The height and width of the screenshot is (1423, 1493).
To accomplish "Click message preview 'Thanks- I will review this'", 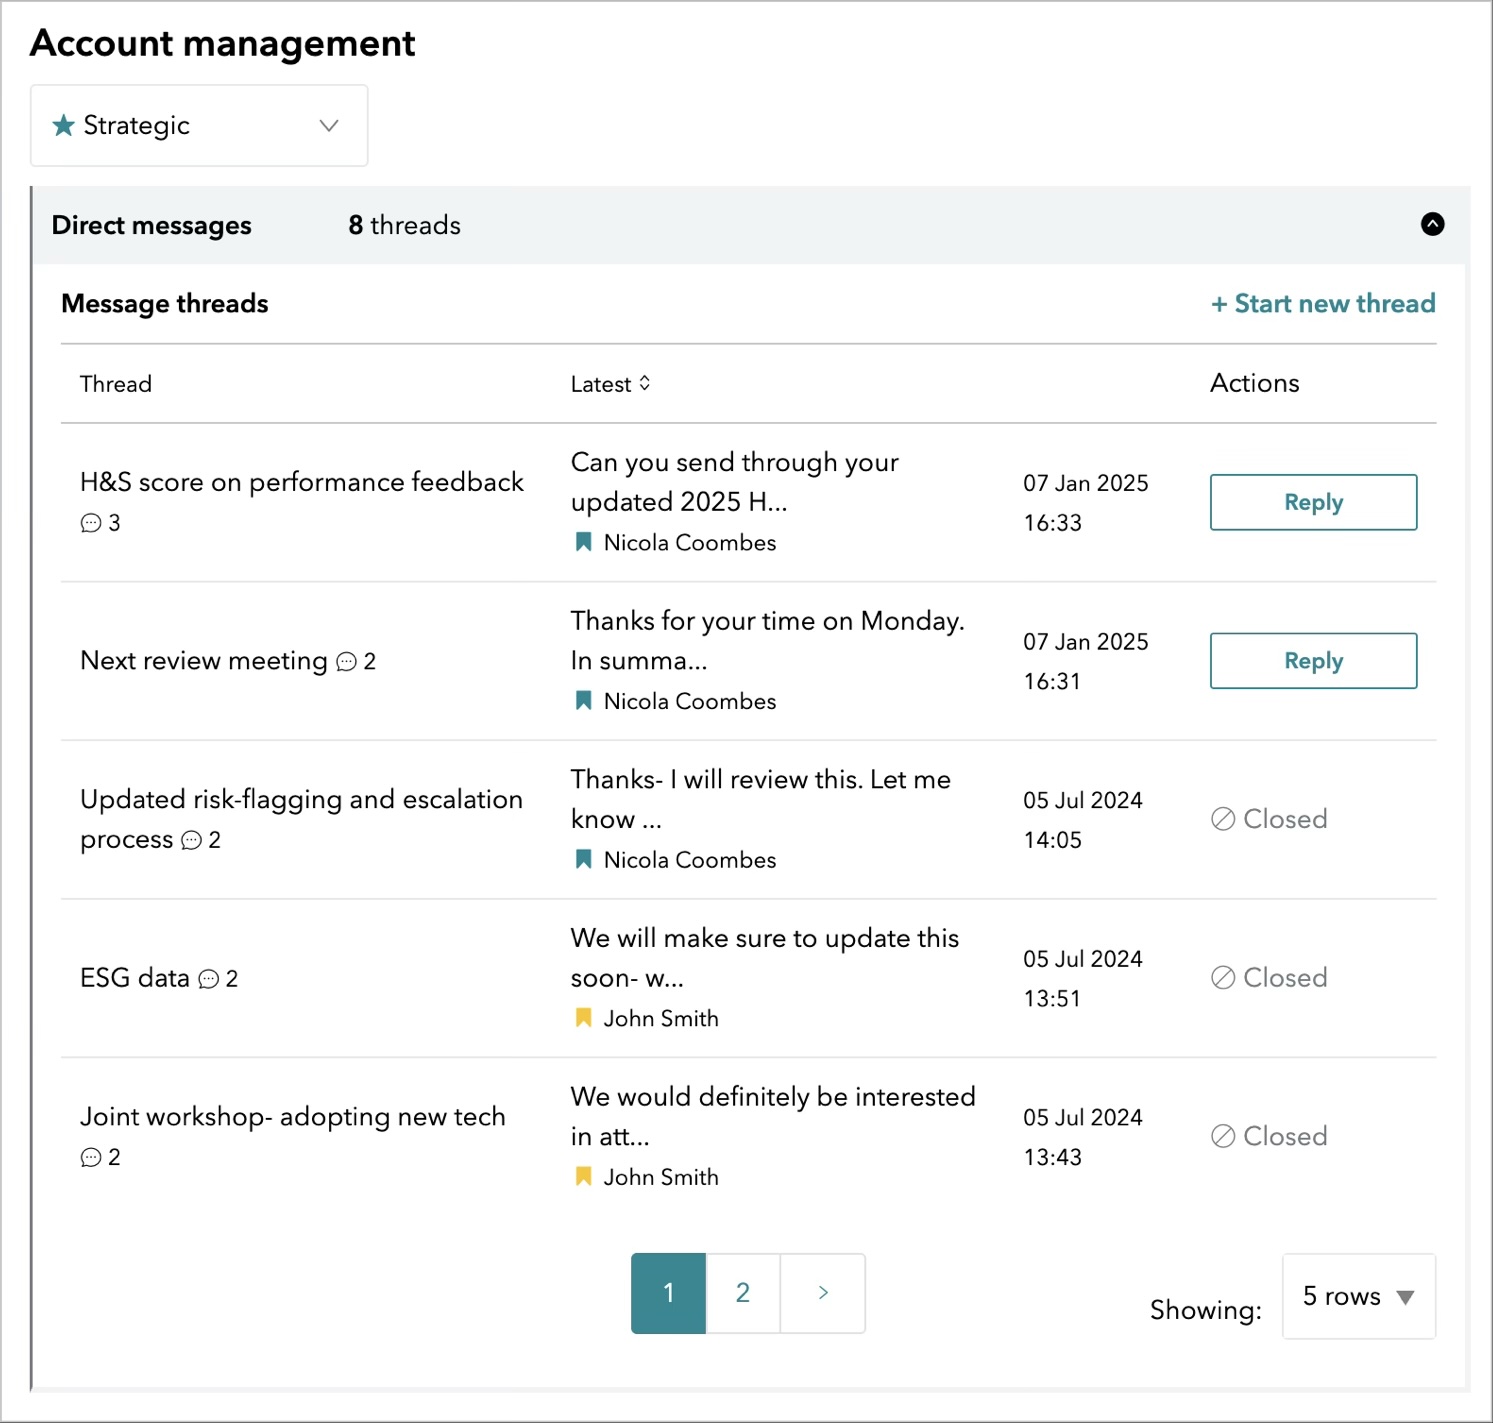I will tap(761, 799).
